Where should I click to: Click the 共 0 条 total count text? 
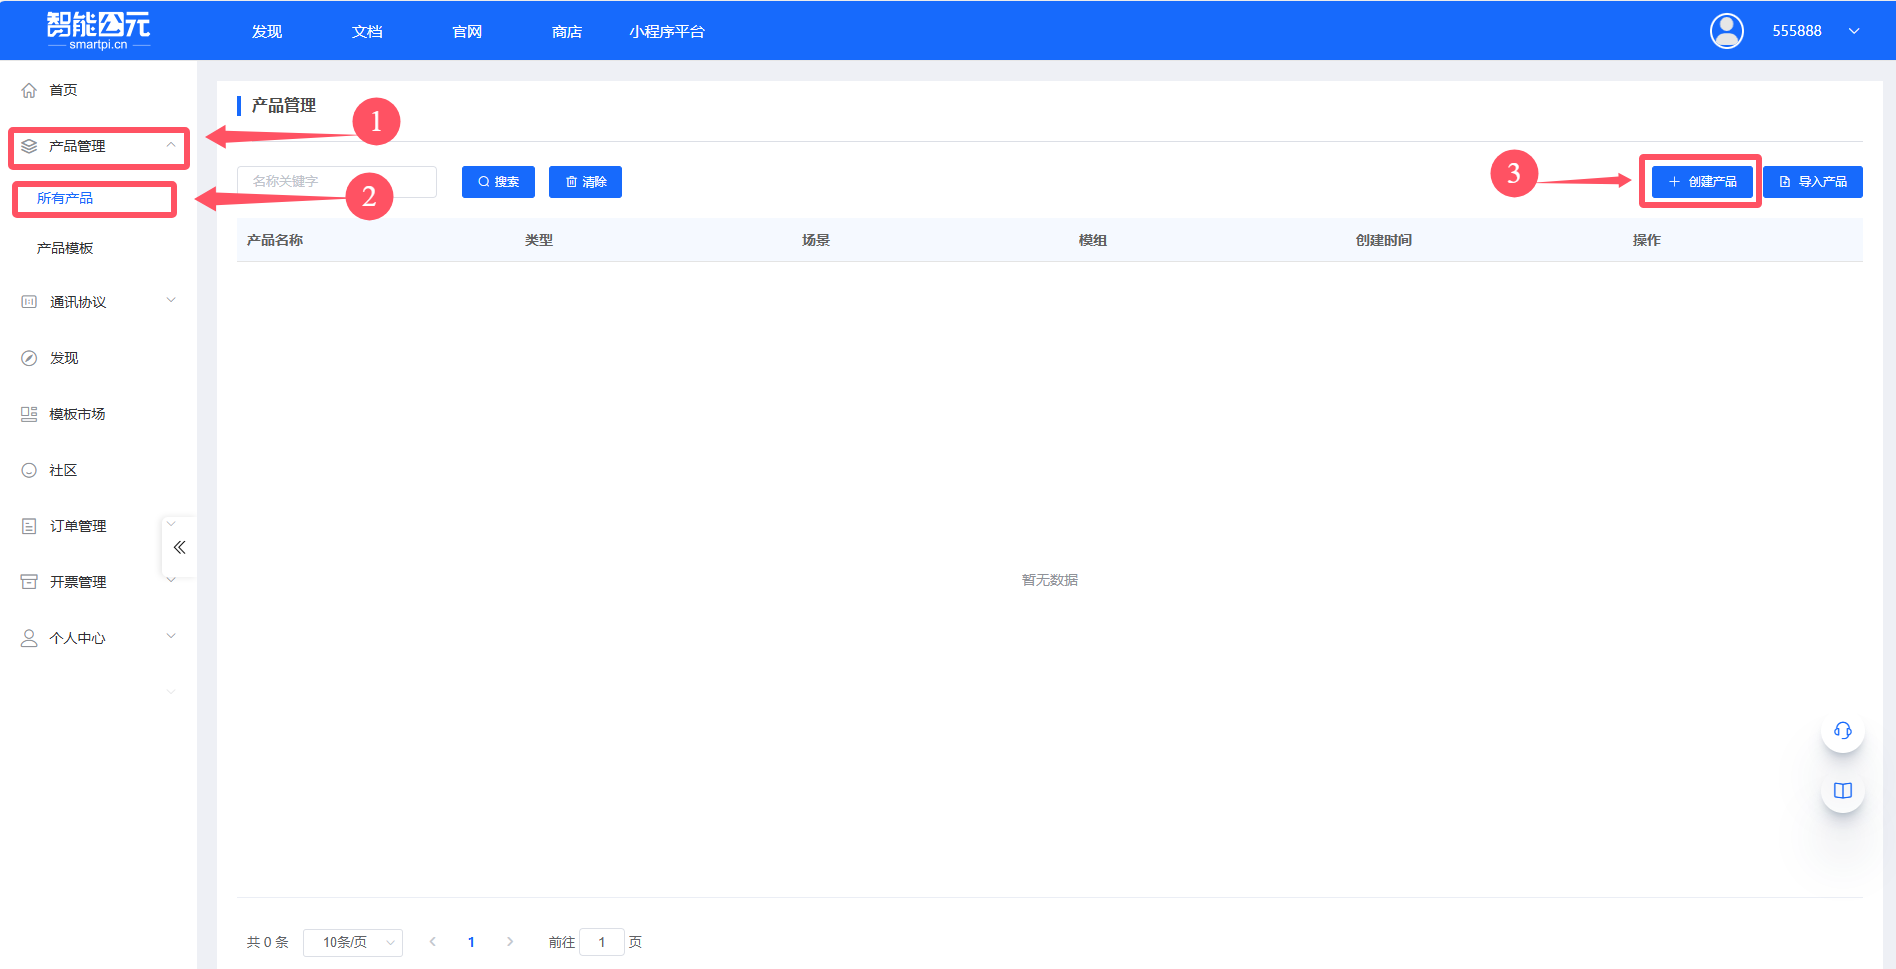267,942
